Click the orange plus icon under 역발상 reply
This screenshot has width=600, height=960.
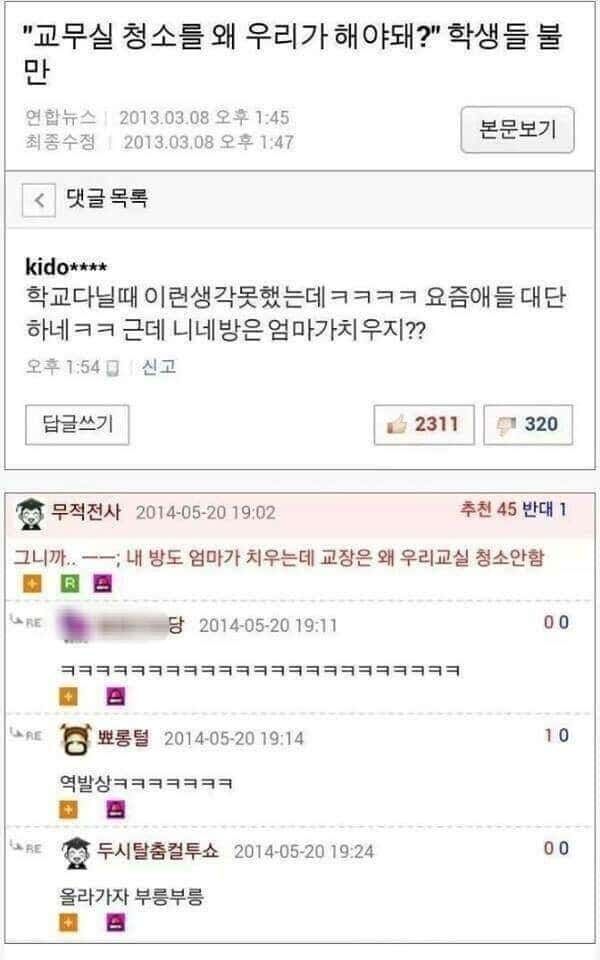(x=69, y=809)
